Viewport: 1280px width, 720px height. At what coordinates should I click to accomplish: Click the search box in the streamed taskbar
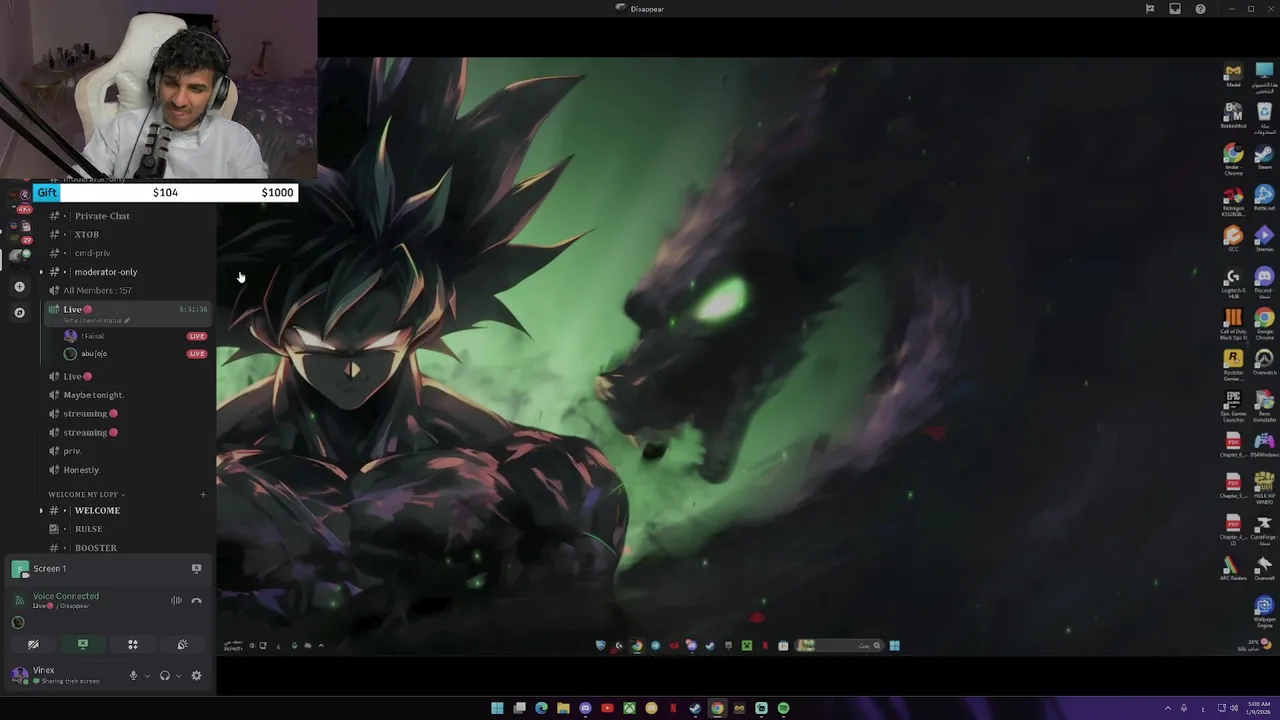840,646
